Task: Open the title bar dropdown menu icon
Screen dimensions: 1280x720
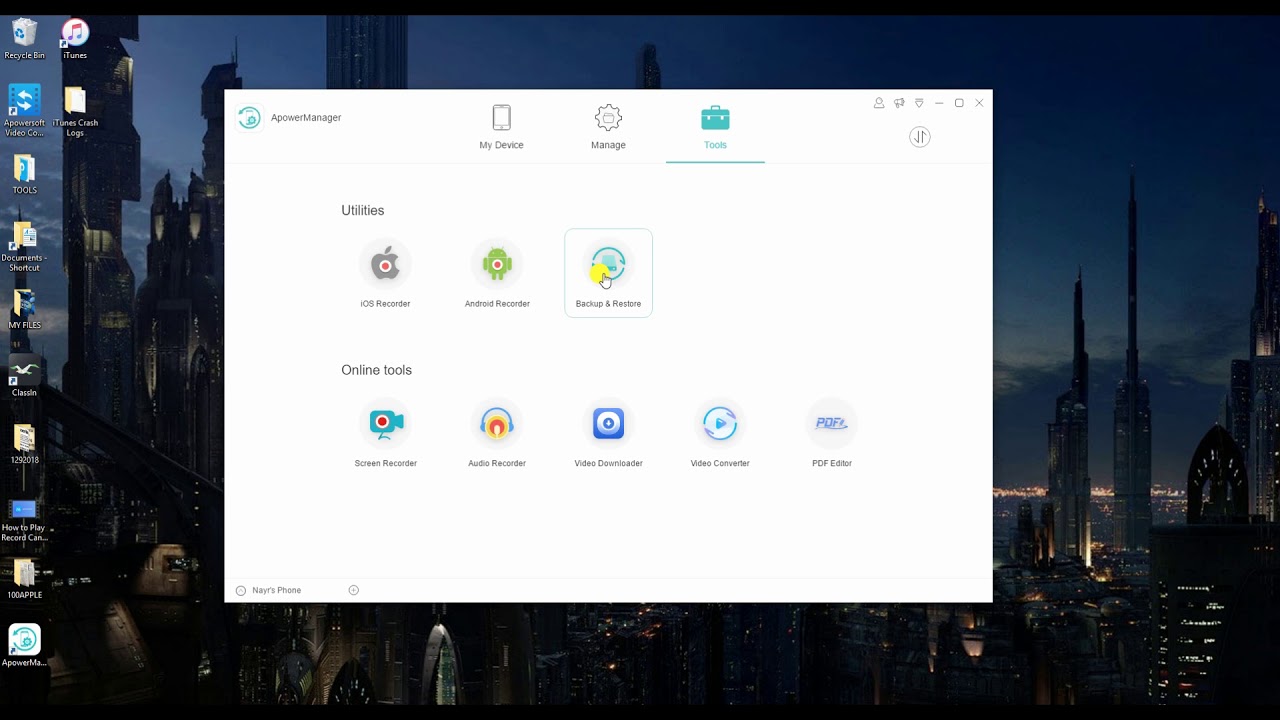Action: 919,103
